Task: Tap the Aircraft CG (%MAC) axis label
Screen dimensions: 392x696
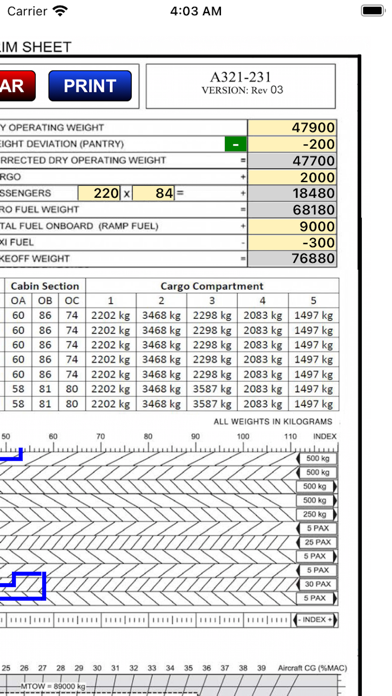Action: tap(313, 668)
